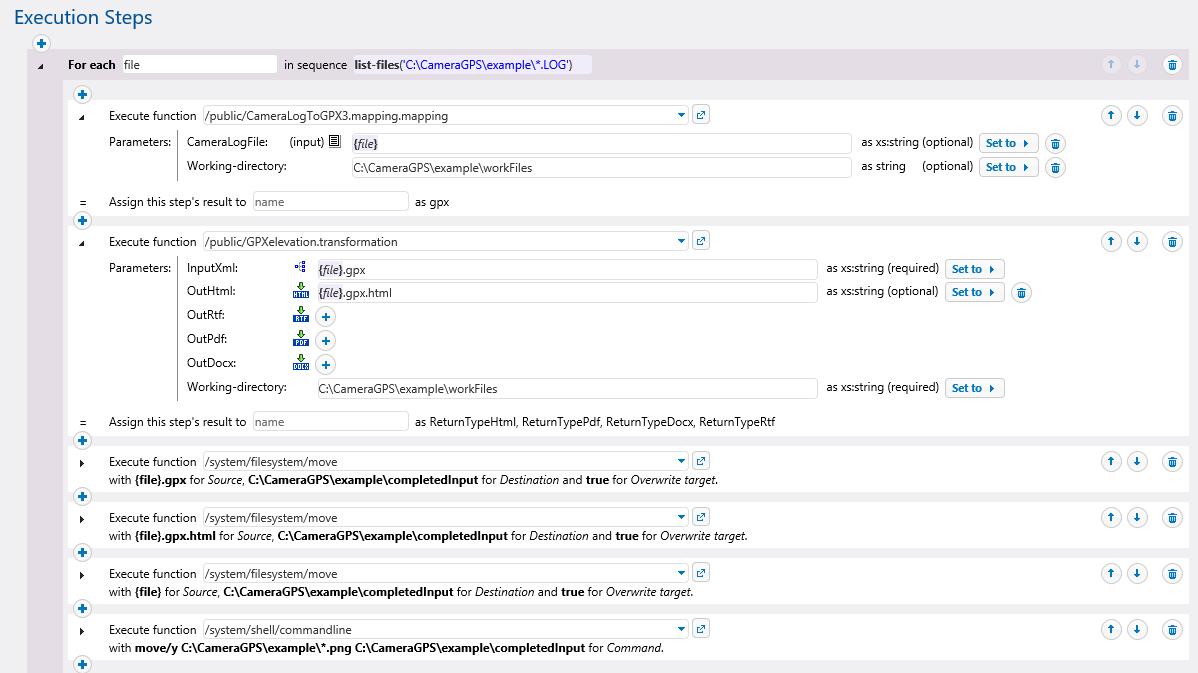The height and width of the screenshot is (673, 1198).
Task: Open function dropdown for {file}.gpx move step
Action: tap(681, 461)
